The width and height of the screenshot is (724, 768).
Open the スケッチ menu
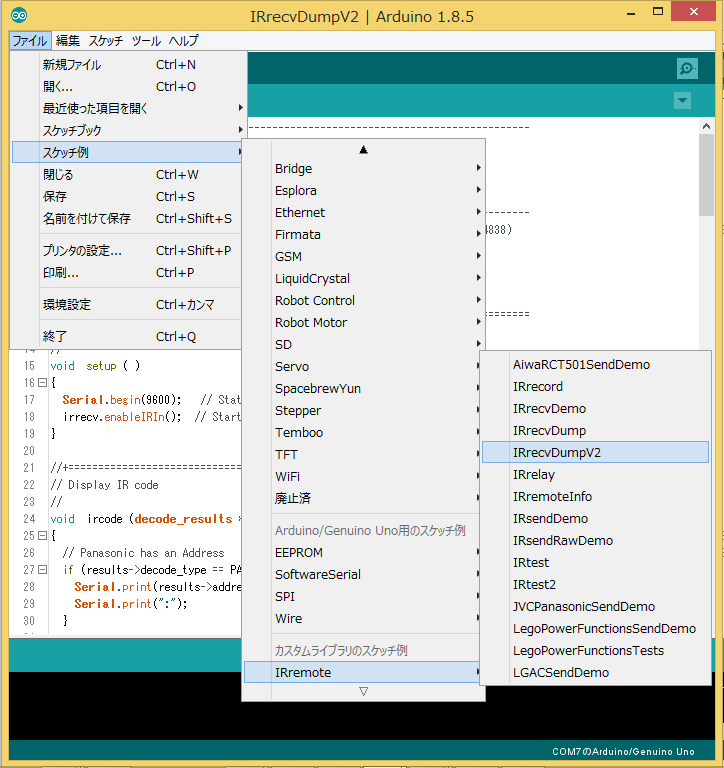[x=105, y=41]
